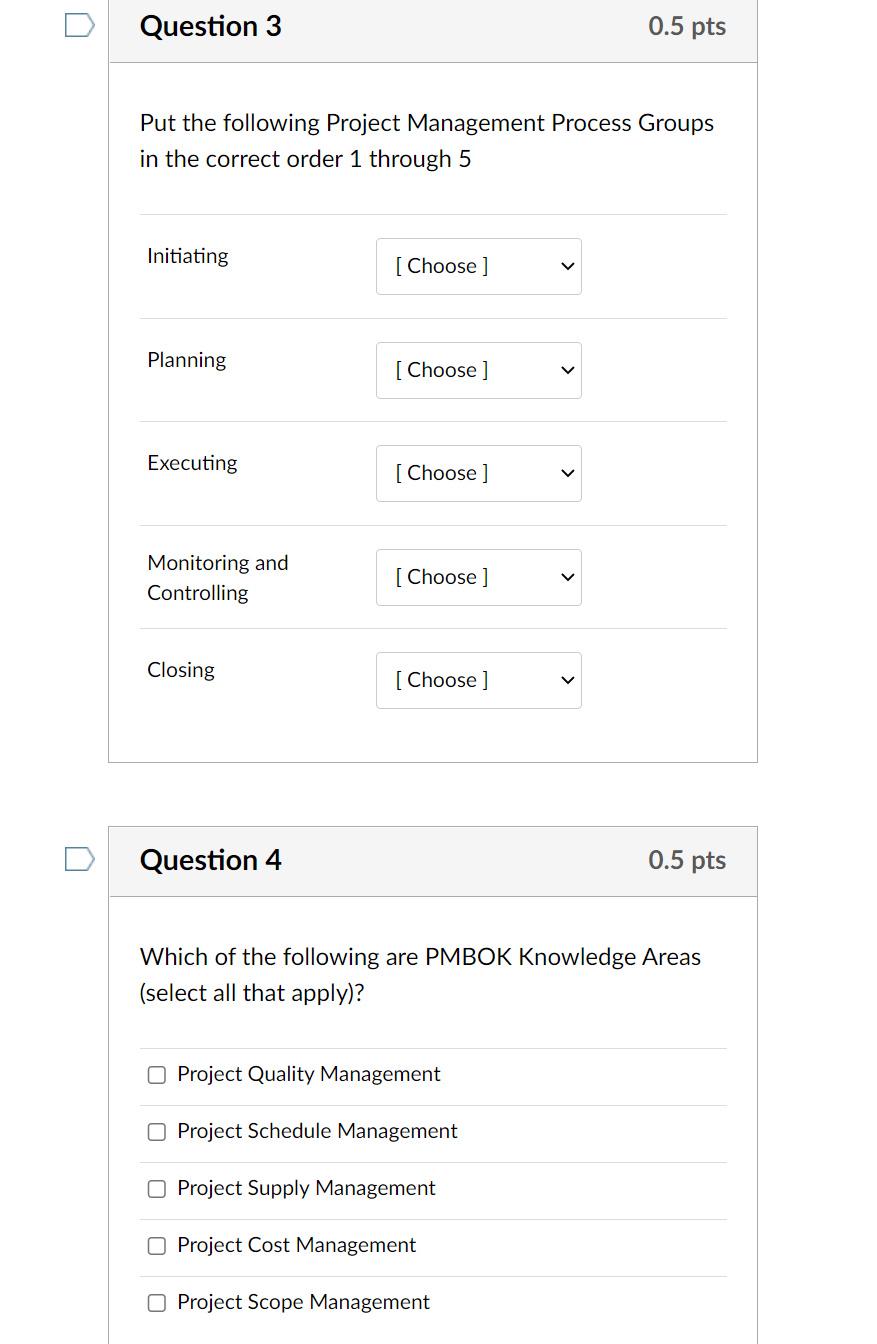Flag Question 4 with the bookmark icon
This screenshot has width=877, height=1344.
(x=80, y=860)
